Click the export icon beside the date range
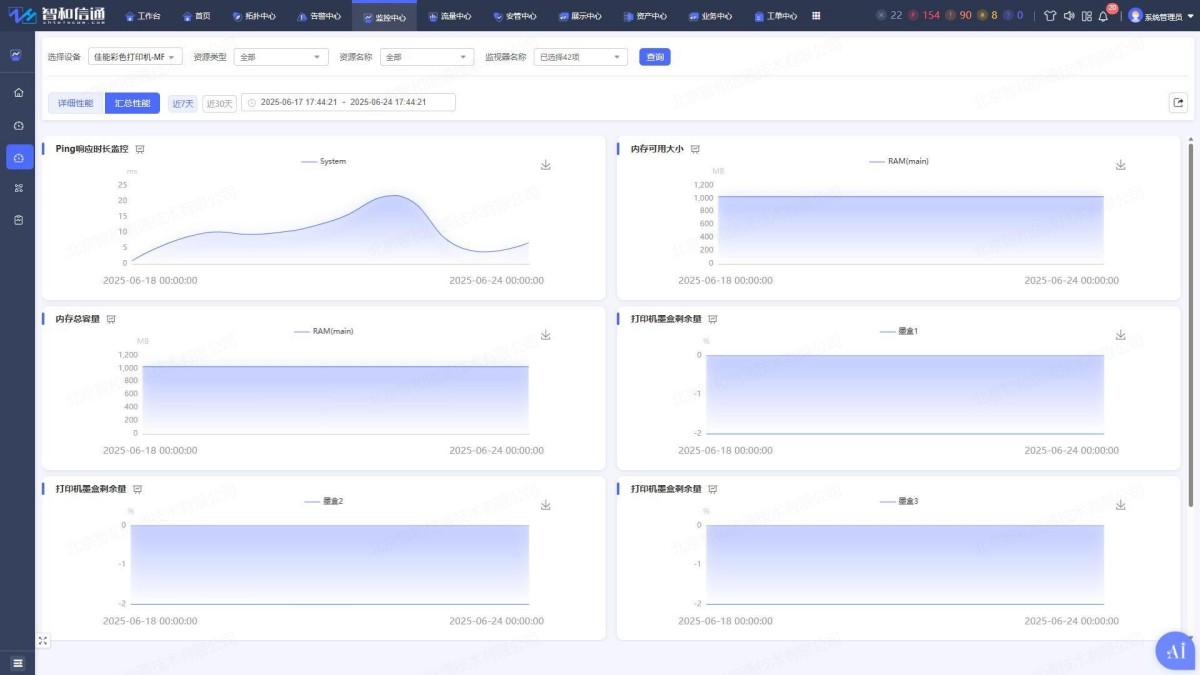The width and height of the screenshot is (1200, 675). pos(1178,102)
